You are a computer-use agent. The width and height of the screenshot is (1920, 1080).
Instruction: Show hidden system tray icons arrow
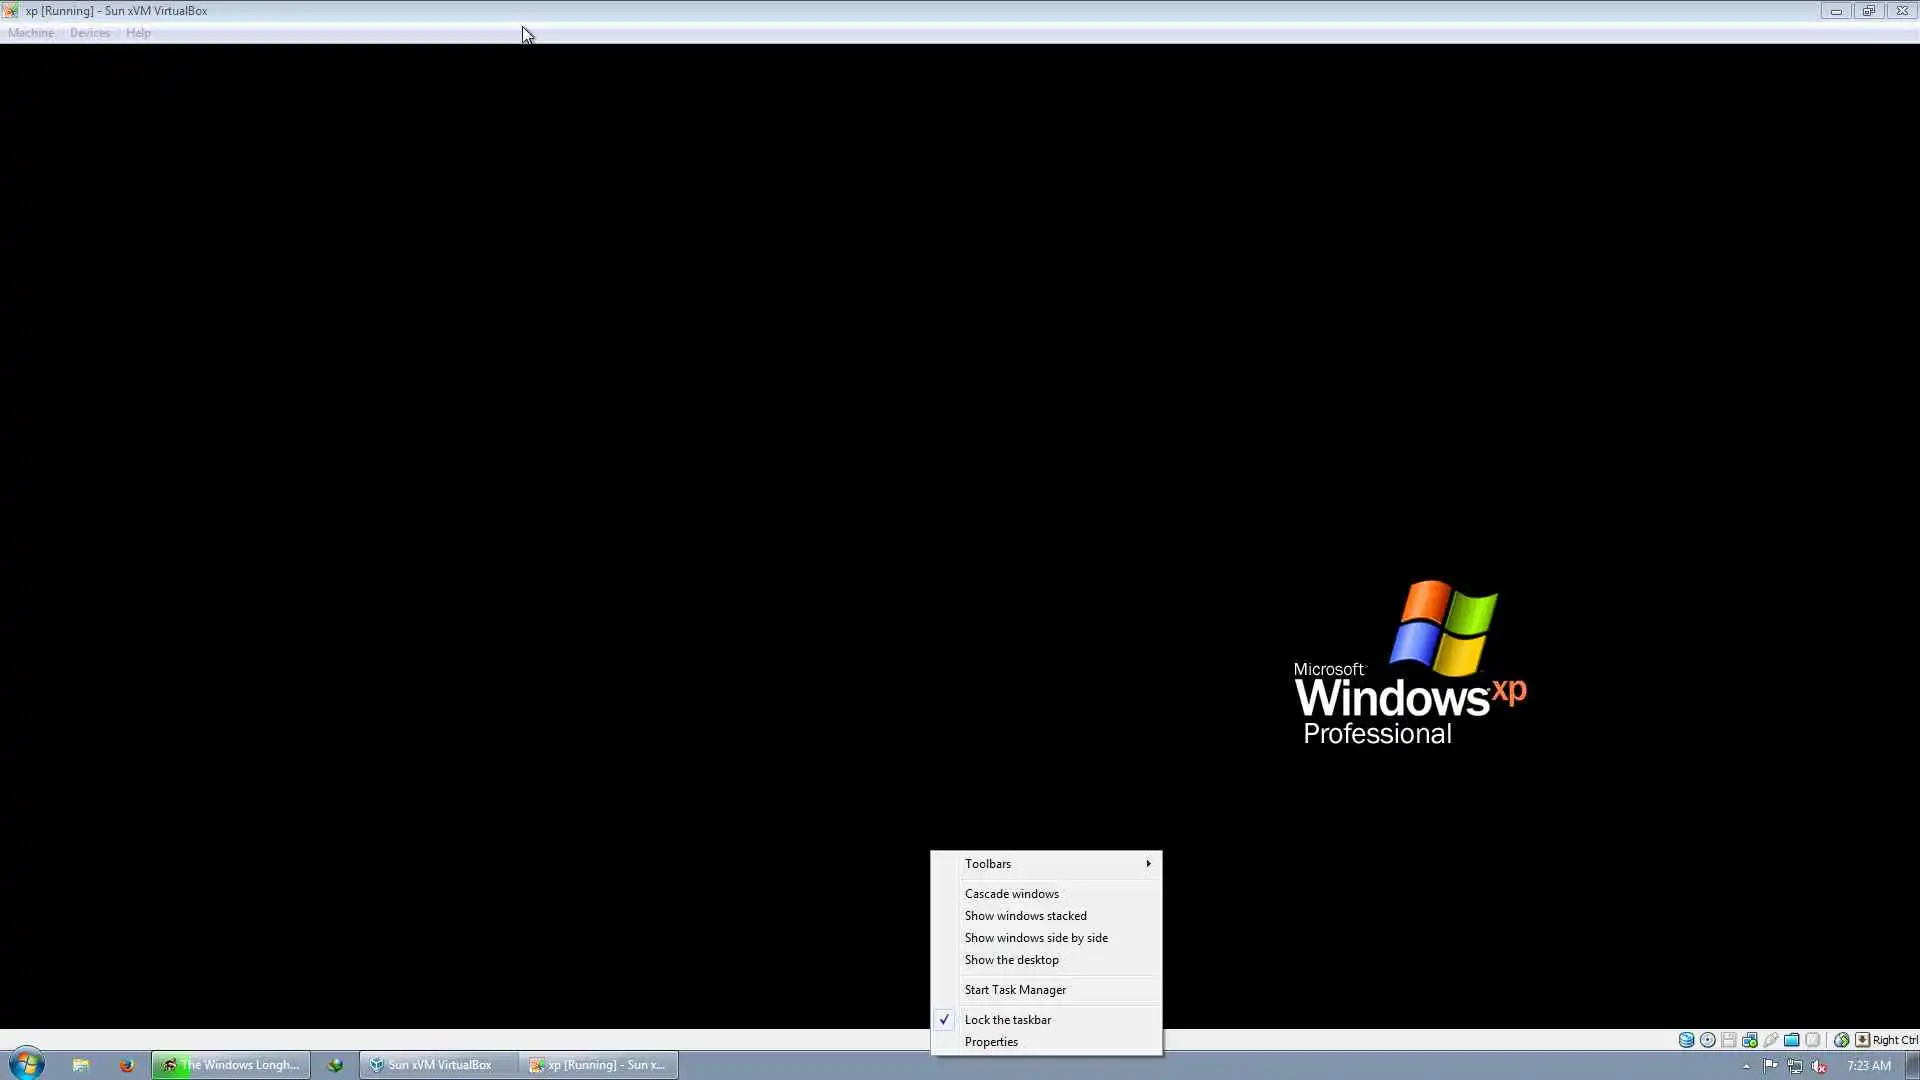point(1746,1066)
